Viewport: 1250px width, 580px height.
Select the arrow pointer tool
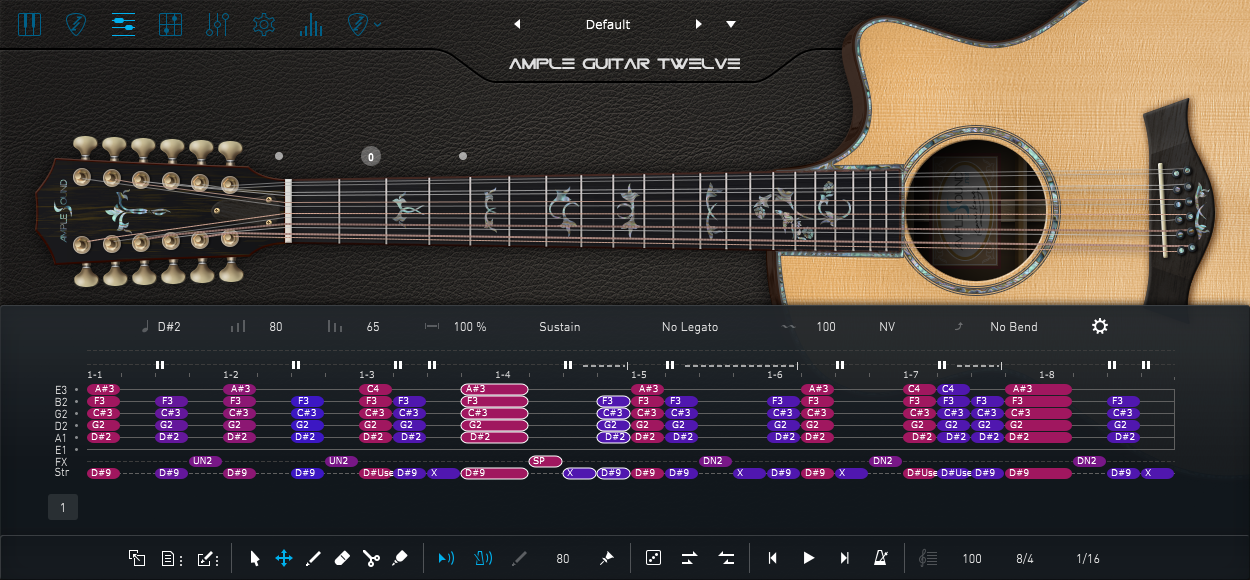pyautogui.click(x=254, y=558)
